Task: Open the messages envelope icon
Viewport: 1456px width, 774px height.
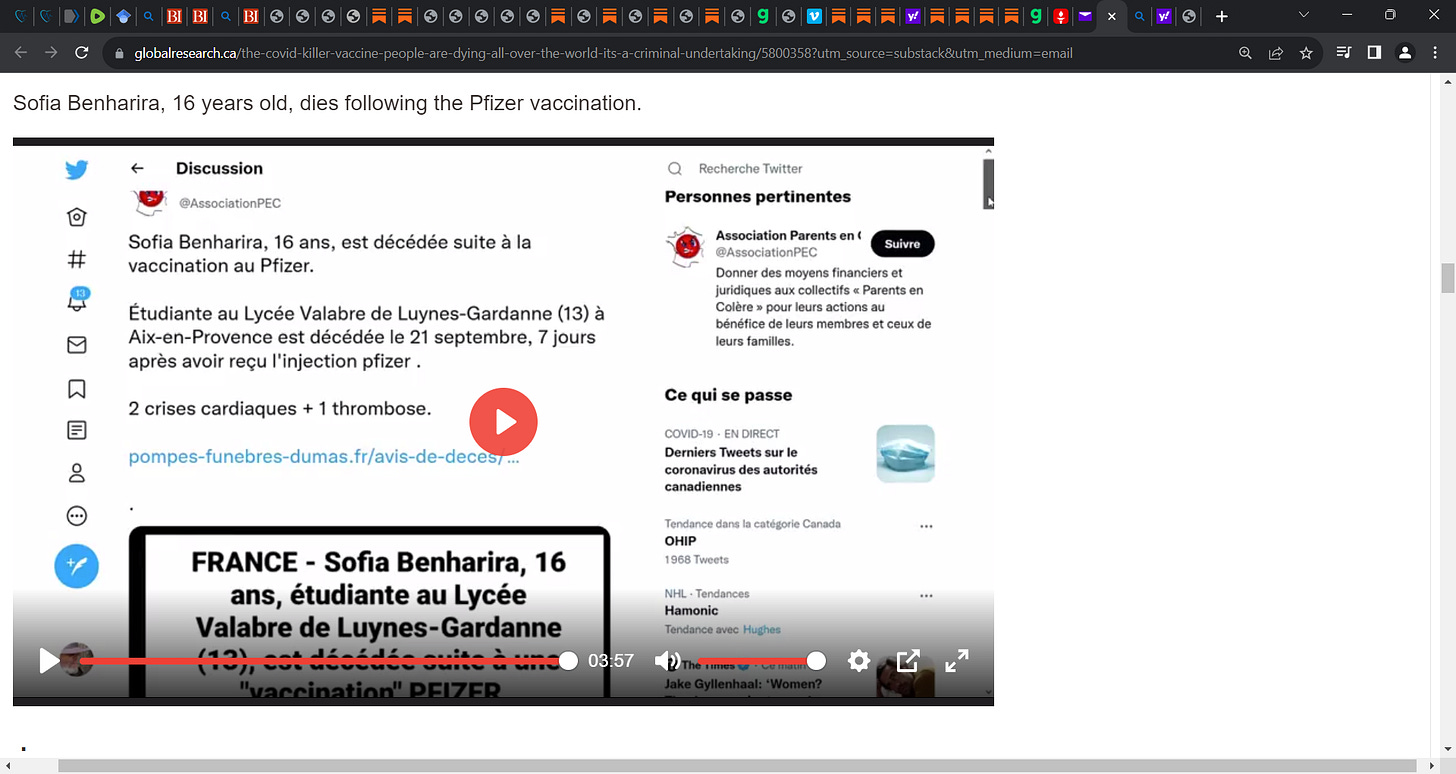Action: [77, 345]
